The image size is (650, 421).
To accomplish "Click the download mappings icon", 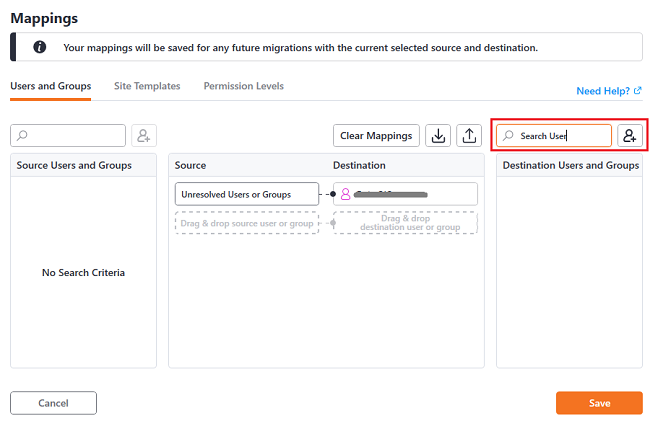I will click(x=438, y=136).
